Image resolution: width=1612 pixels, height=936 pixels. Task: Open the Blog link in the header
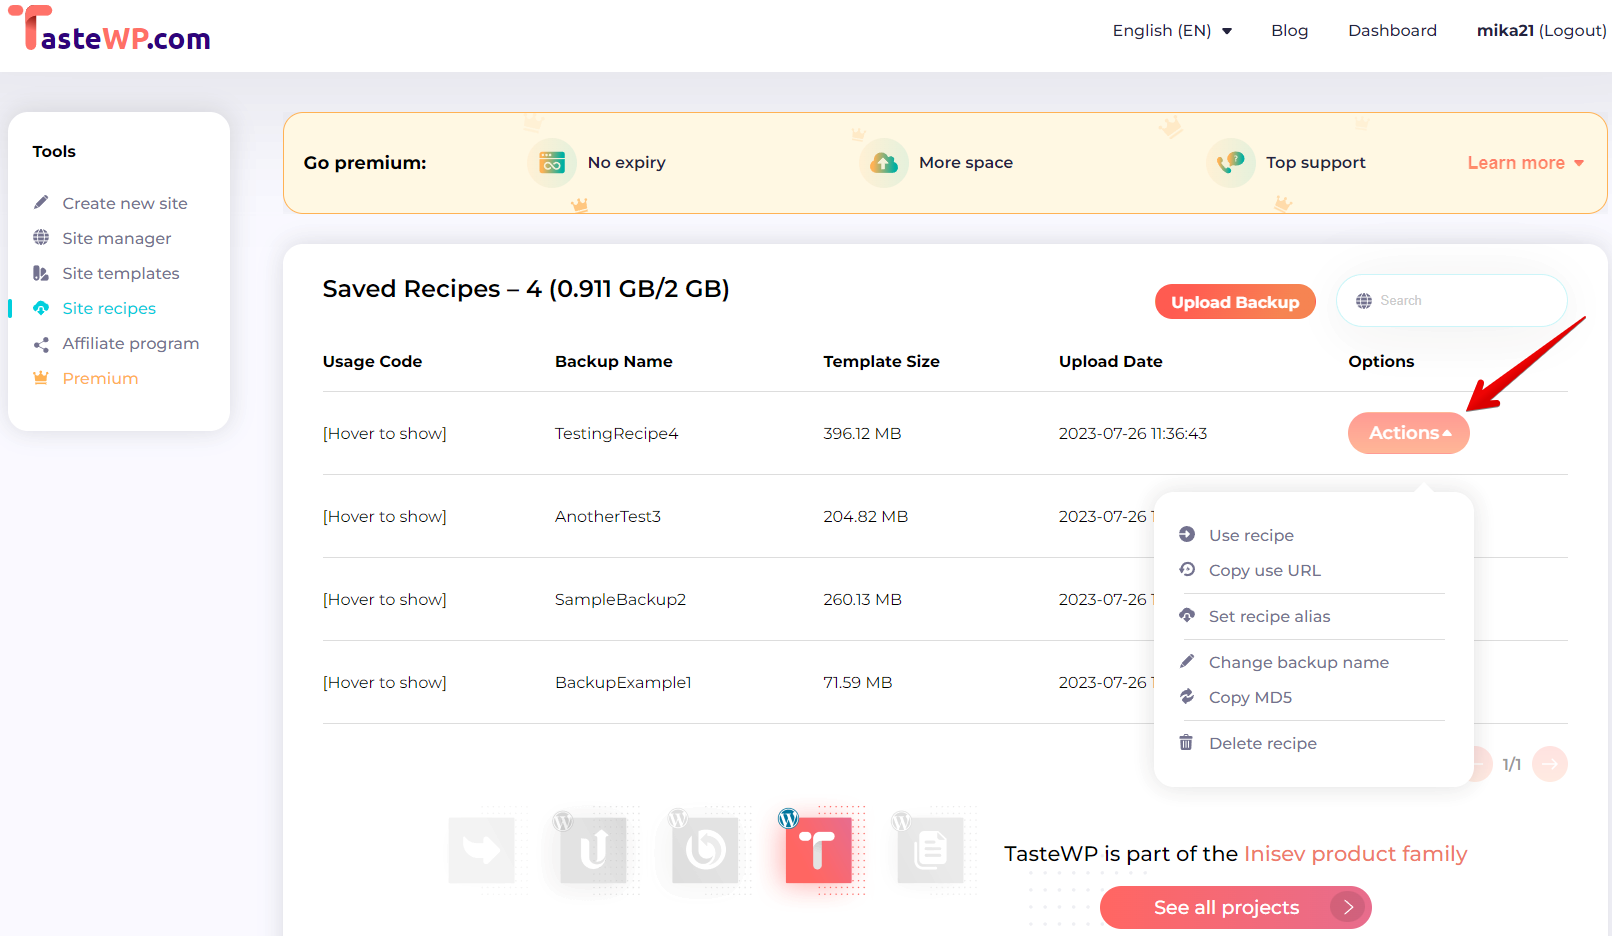click(x=1289, y=30)
